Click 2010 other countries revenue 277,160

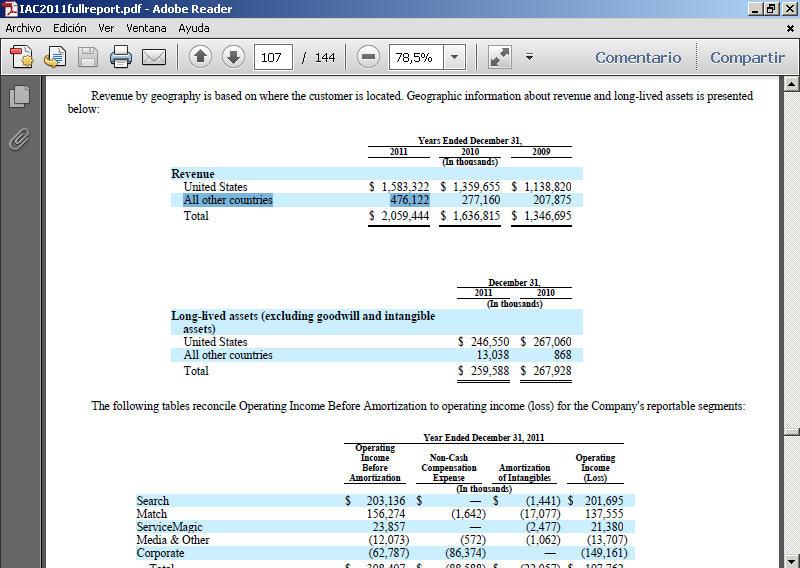481,200
